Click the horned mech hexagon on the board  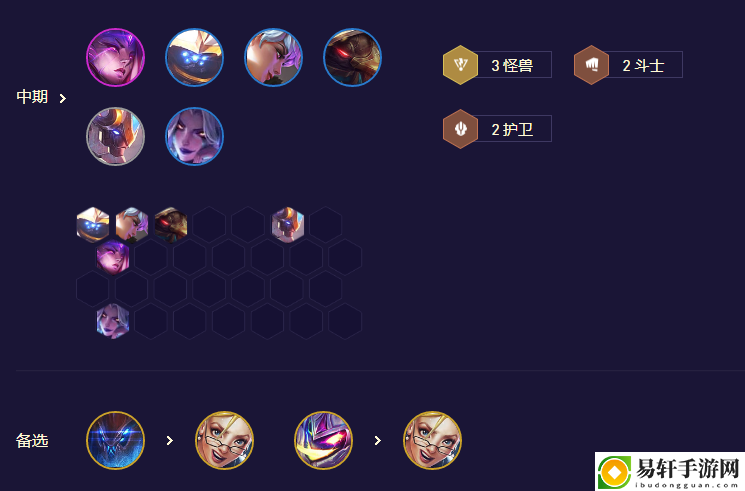(x=287, y=224)
